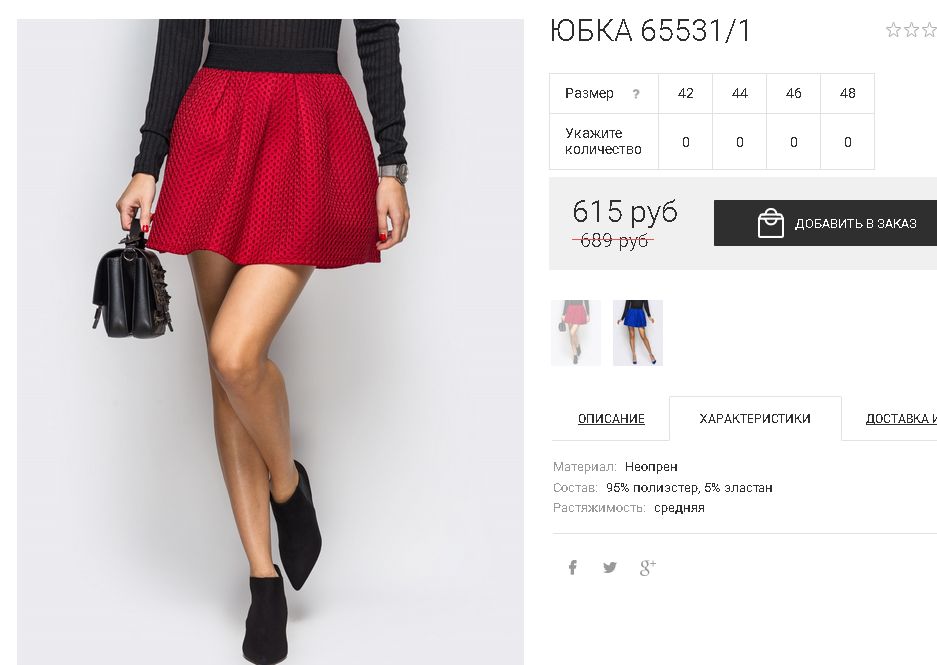Click the main red skirt product photo
Viewport: 937px width, 665px height.
pos(270,342)
